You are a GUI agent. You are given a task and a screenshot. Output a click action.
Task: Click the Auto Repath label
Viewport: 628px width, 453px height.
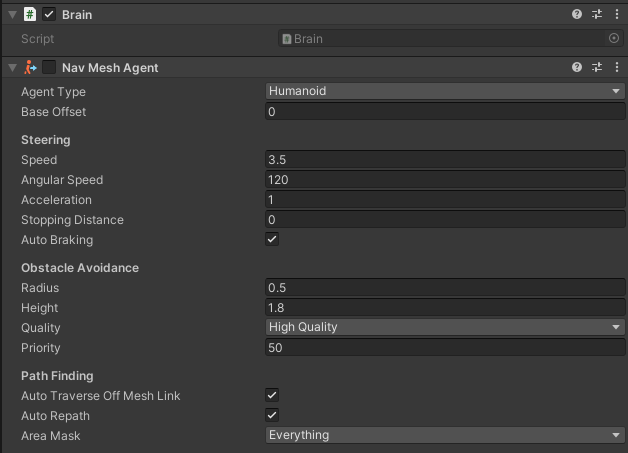coord(55,416)
